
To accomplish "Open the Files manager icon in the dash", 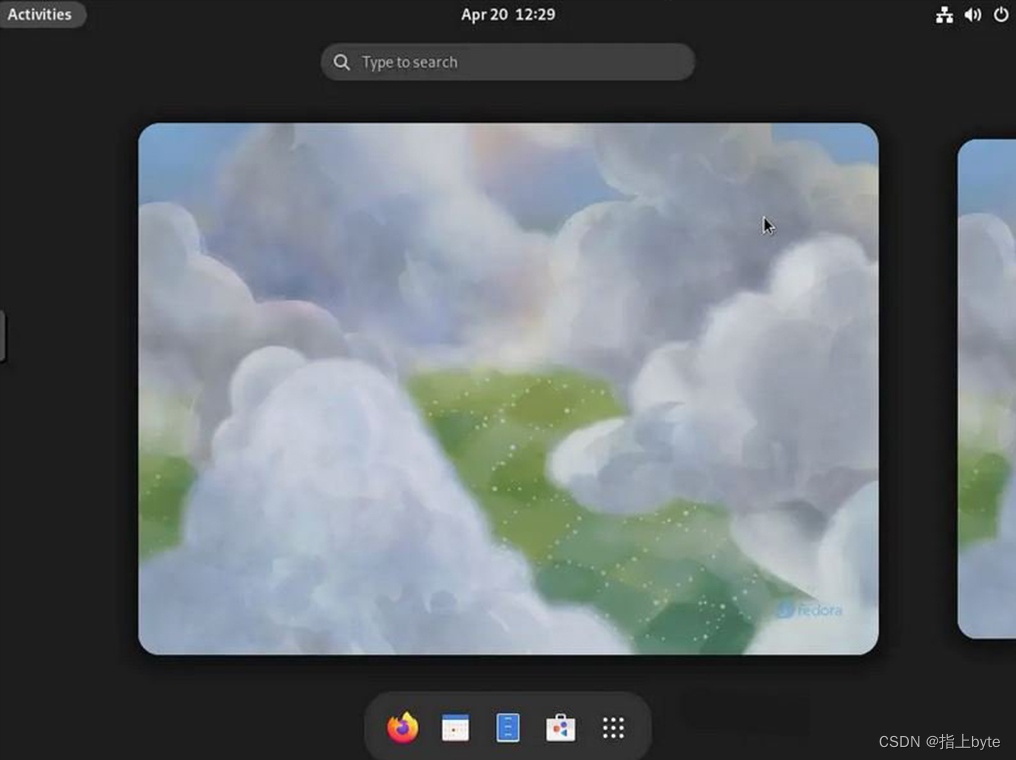I will tap(507, 728).
